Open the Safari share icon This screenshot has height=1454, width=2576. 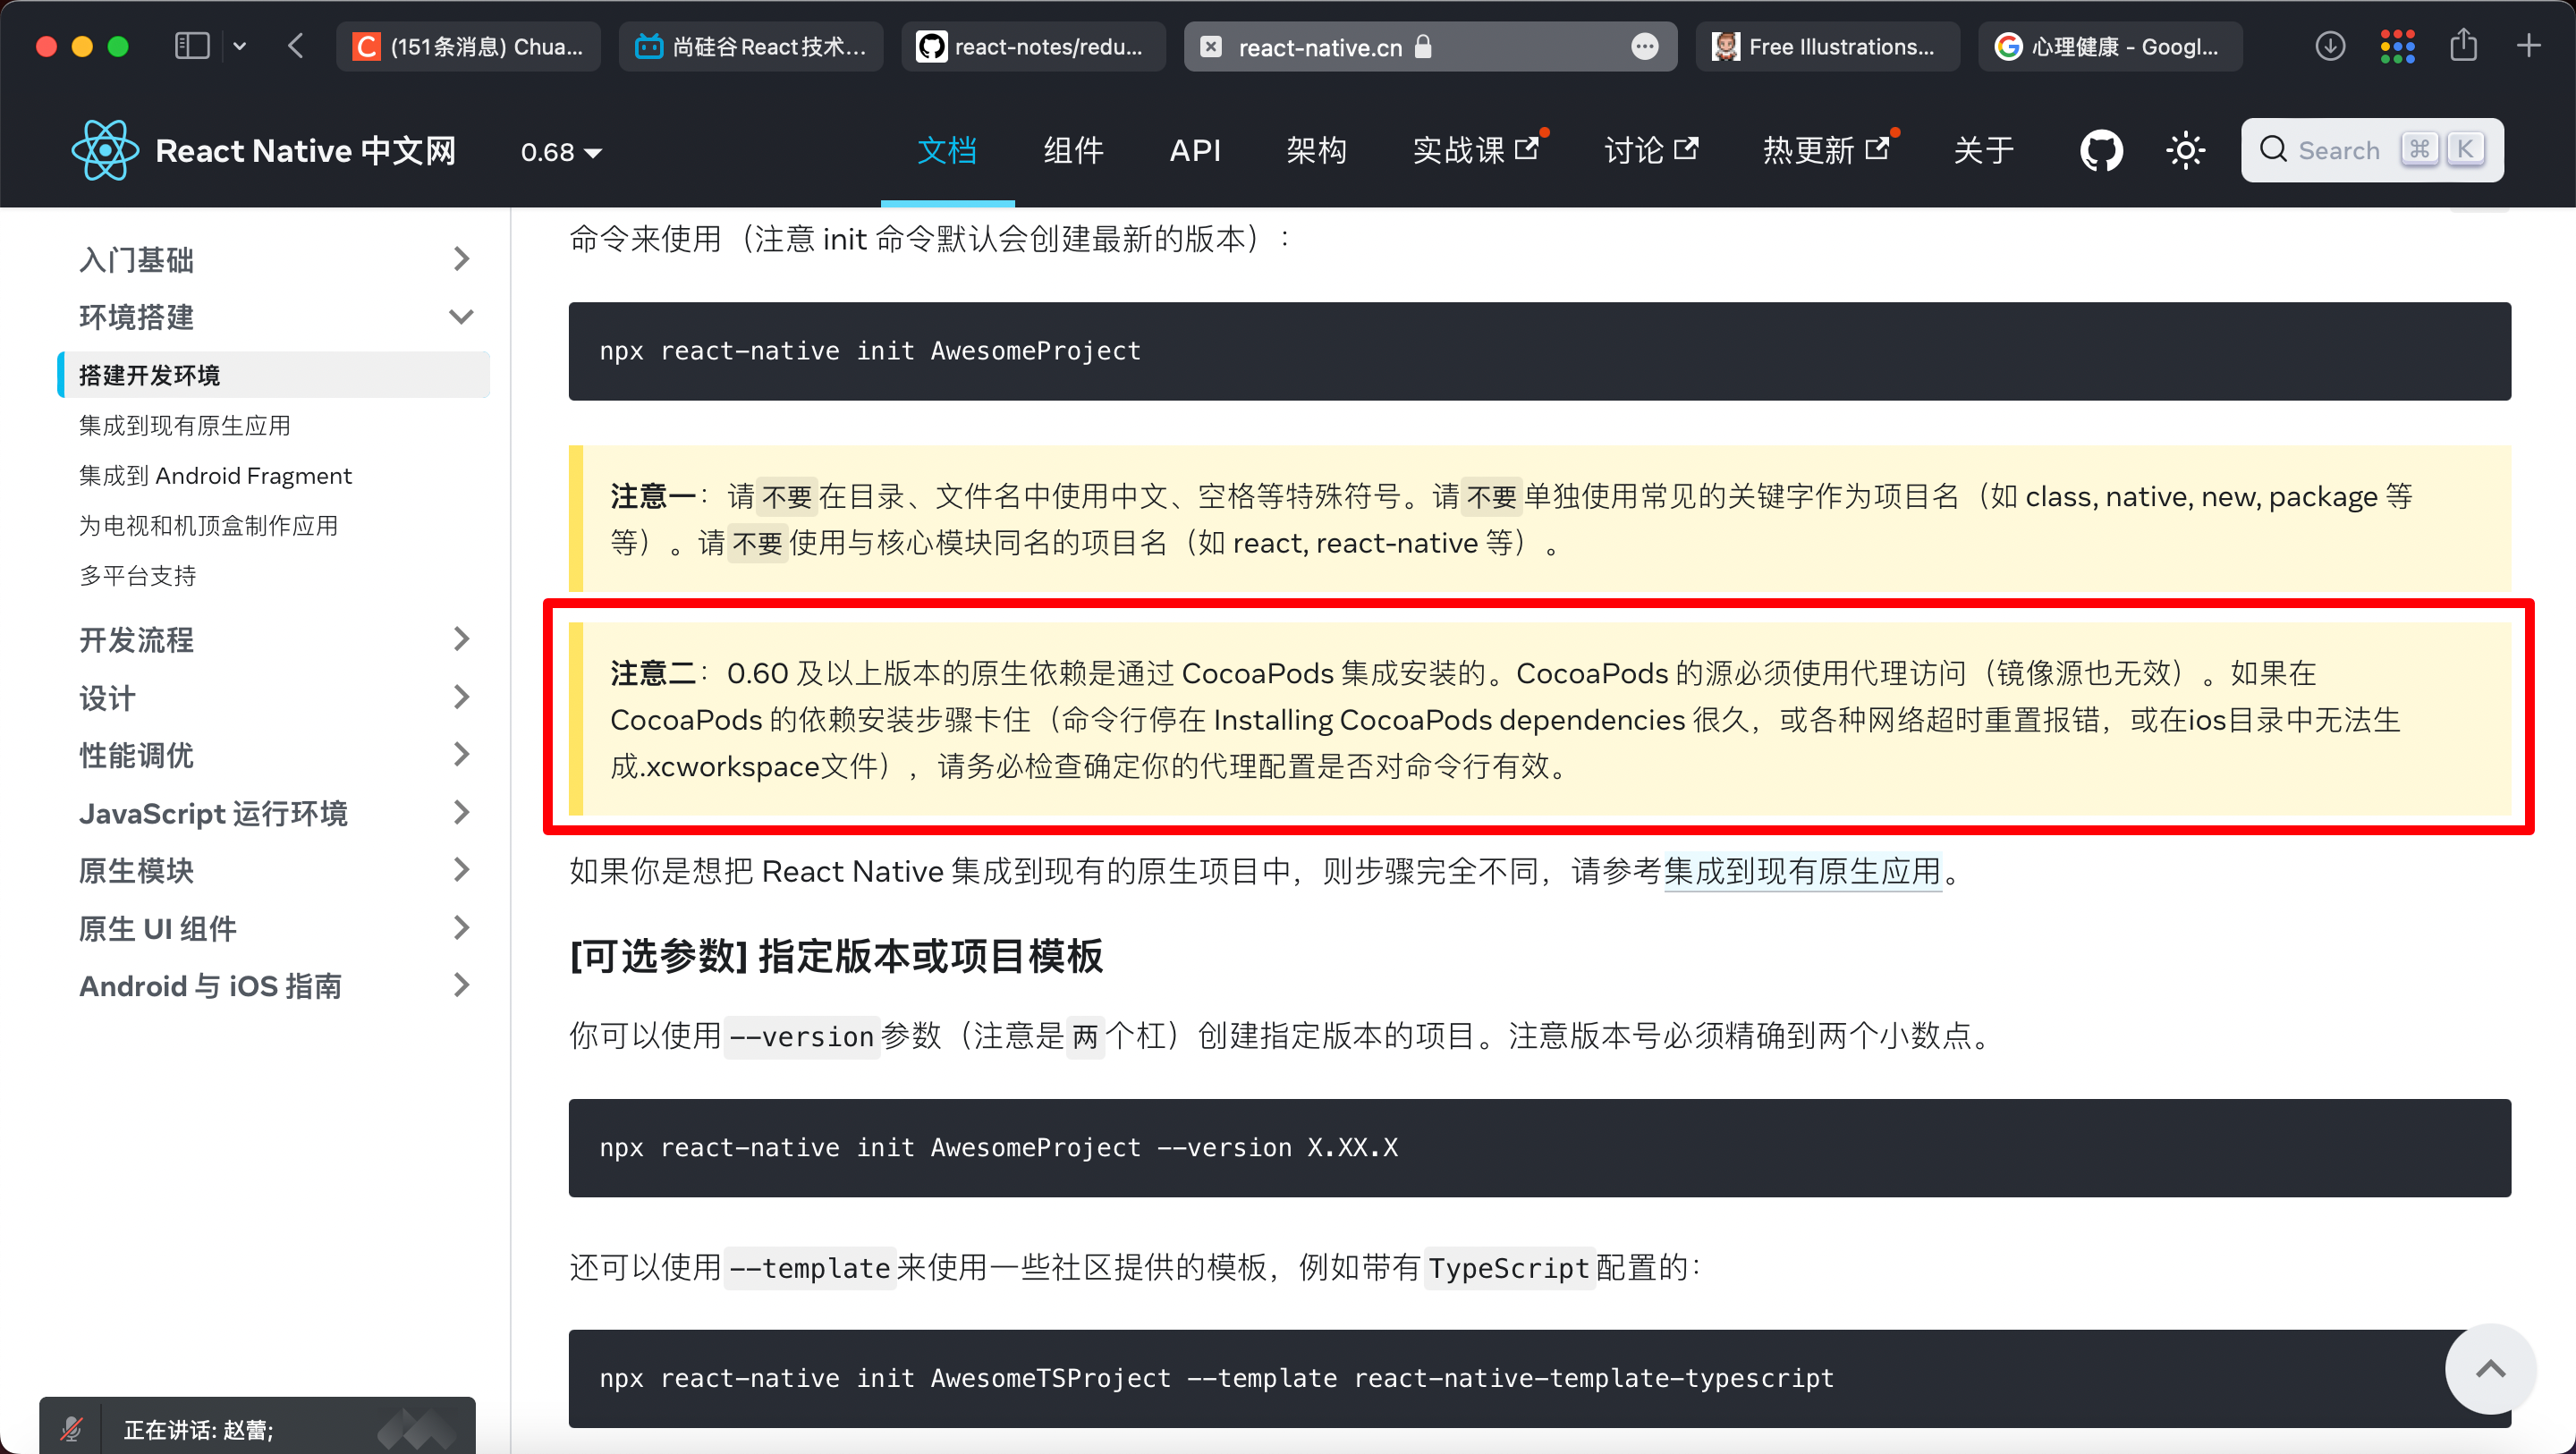[x=2463, y=46]
